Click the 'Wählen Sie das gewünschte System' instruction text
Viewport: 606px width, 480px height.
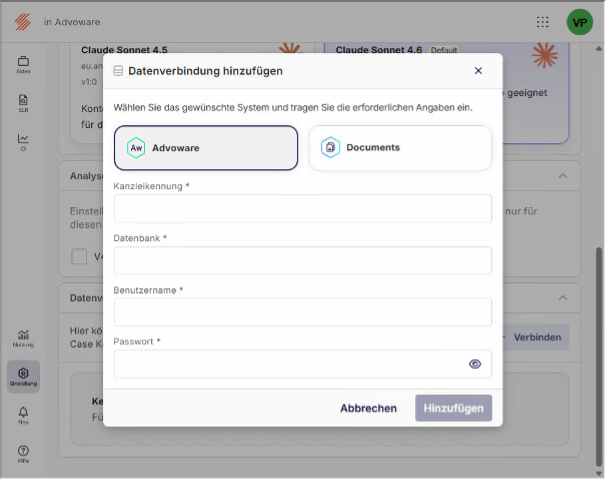pos(293,107)
